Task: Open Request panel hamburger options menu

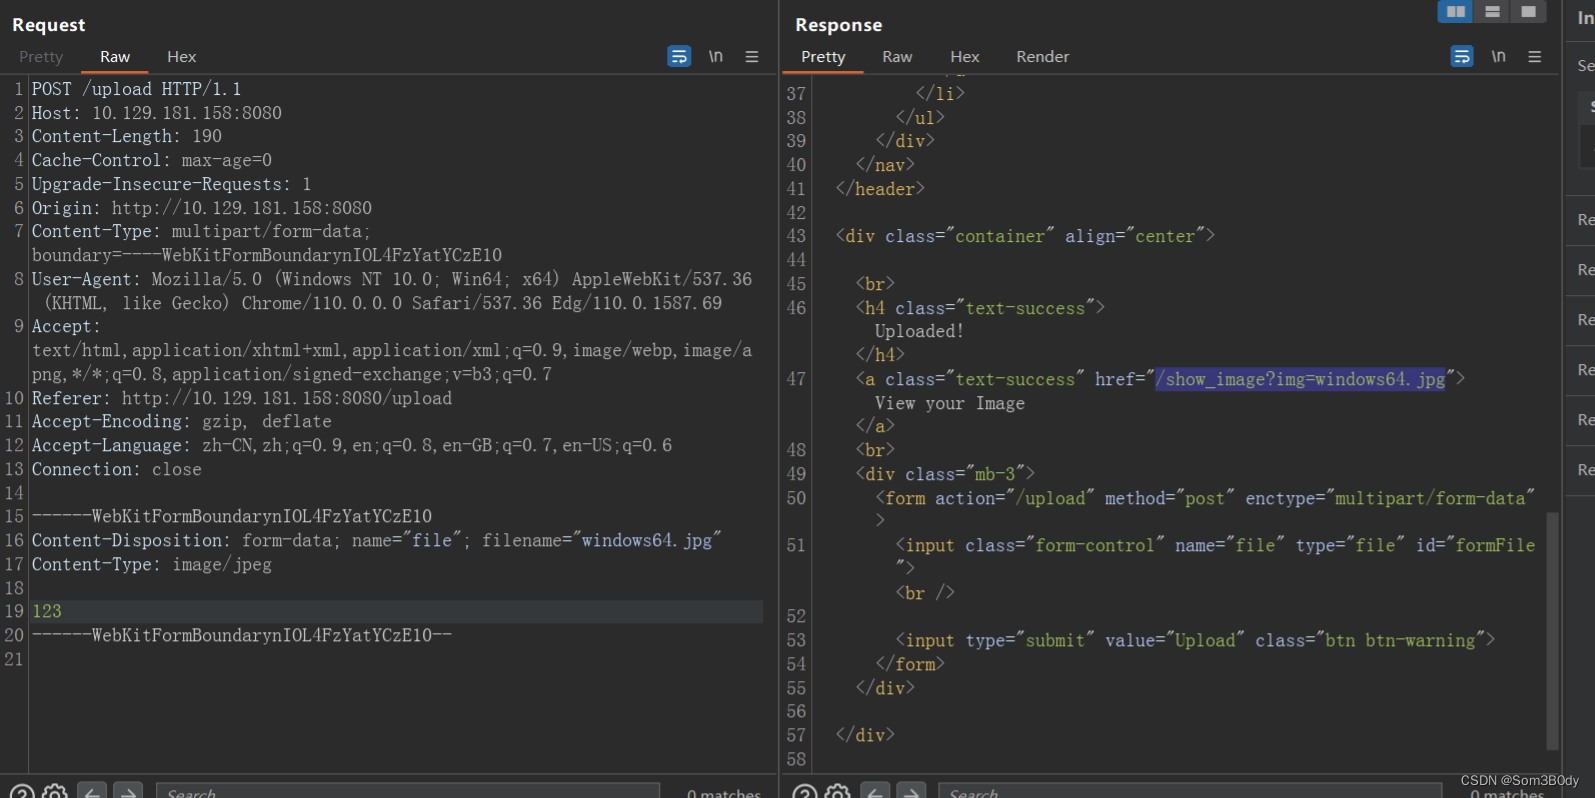Action: 752,57
